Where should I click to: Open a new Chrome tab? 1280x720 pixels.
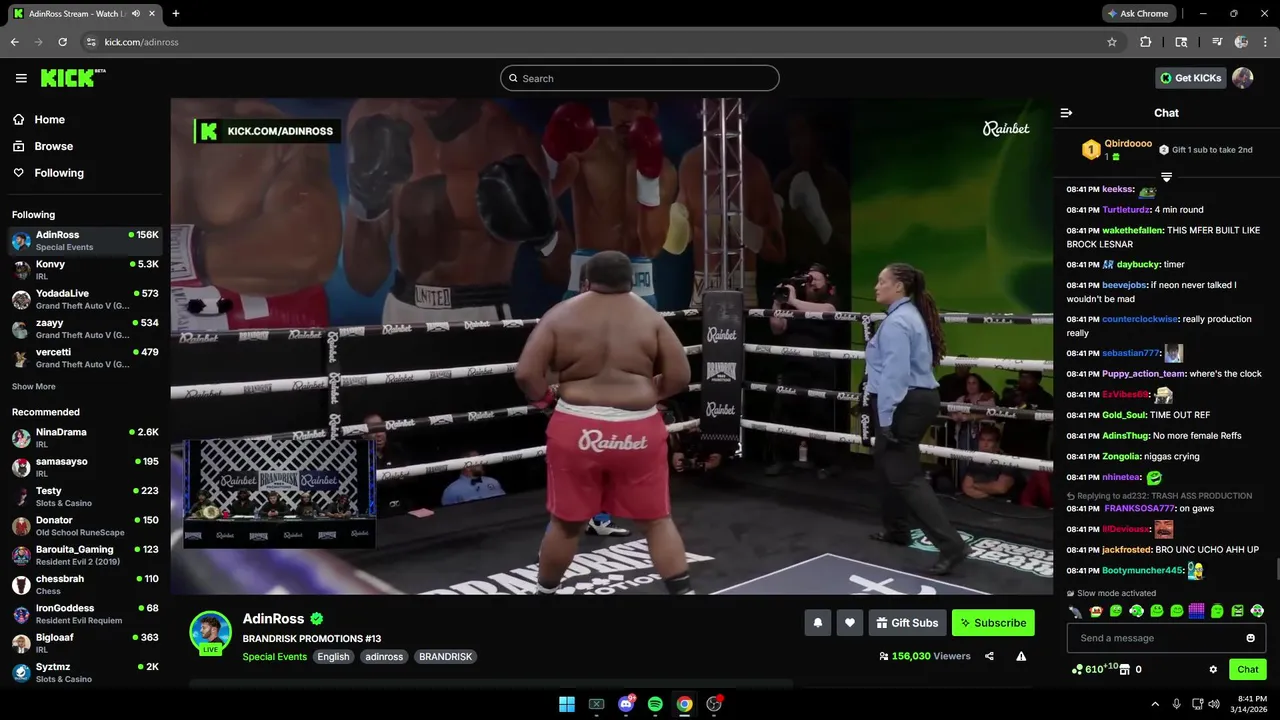coord(176,14)
